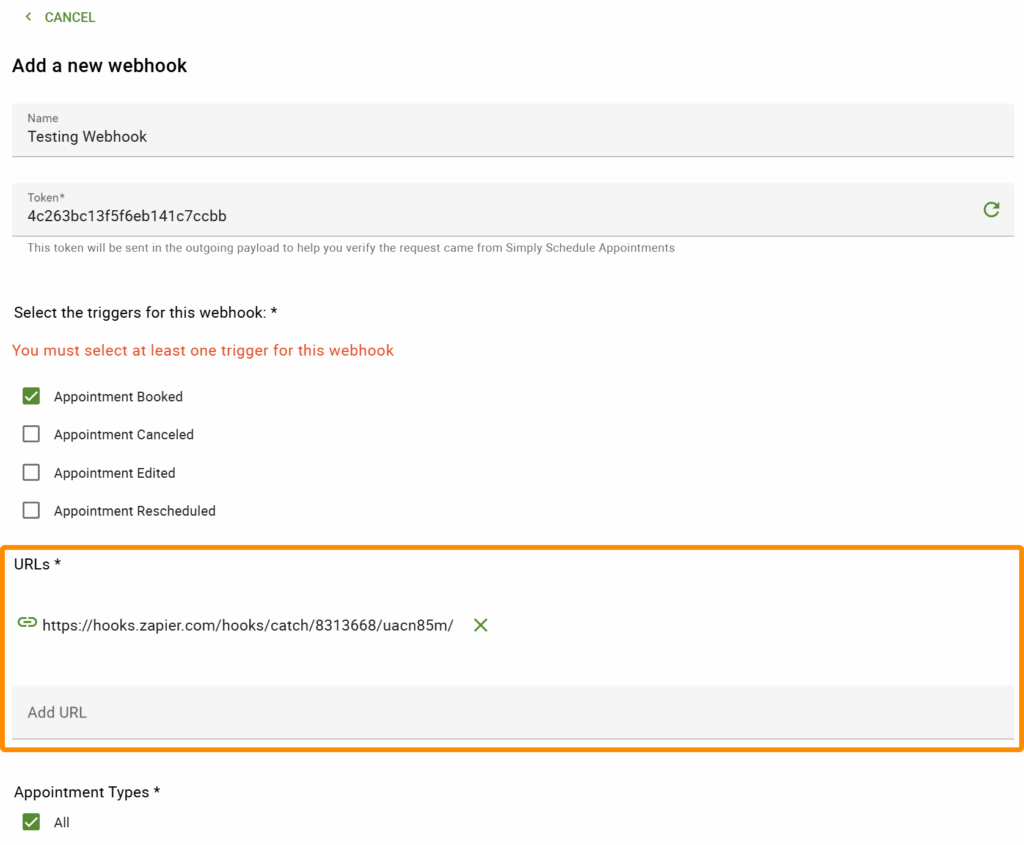1024x845 pixels.
Task: Select the refresh icon in the Token field
Action: [991, 210]
